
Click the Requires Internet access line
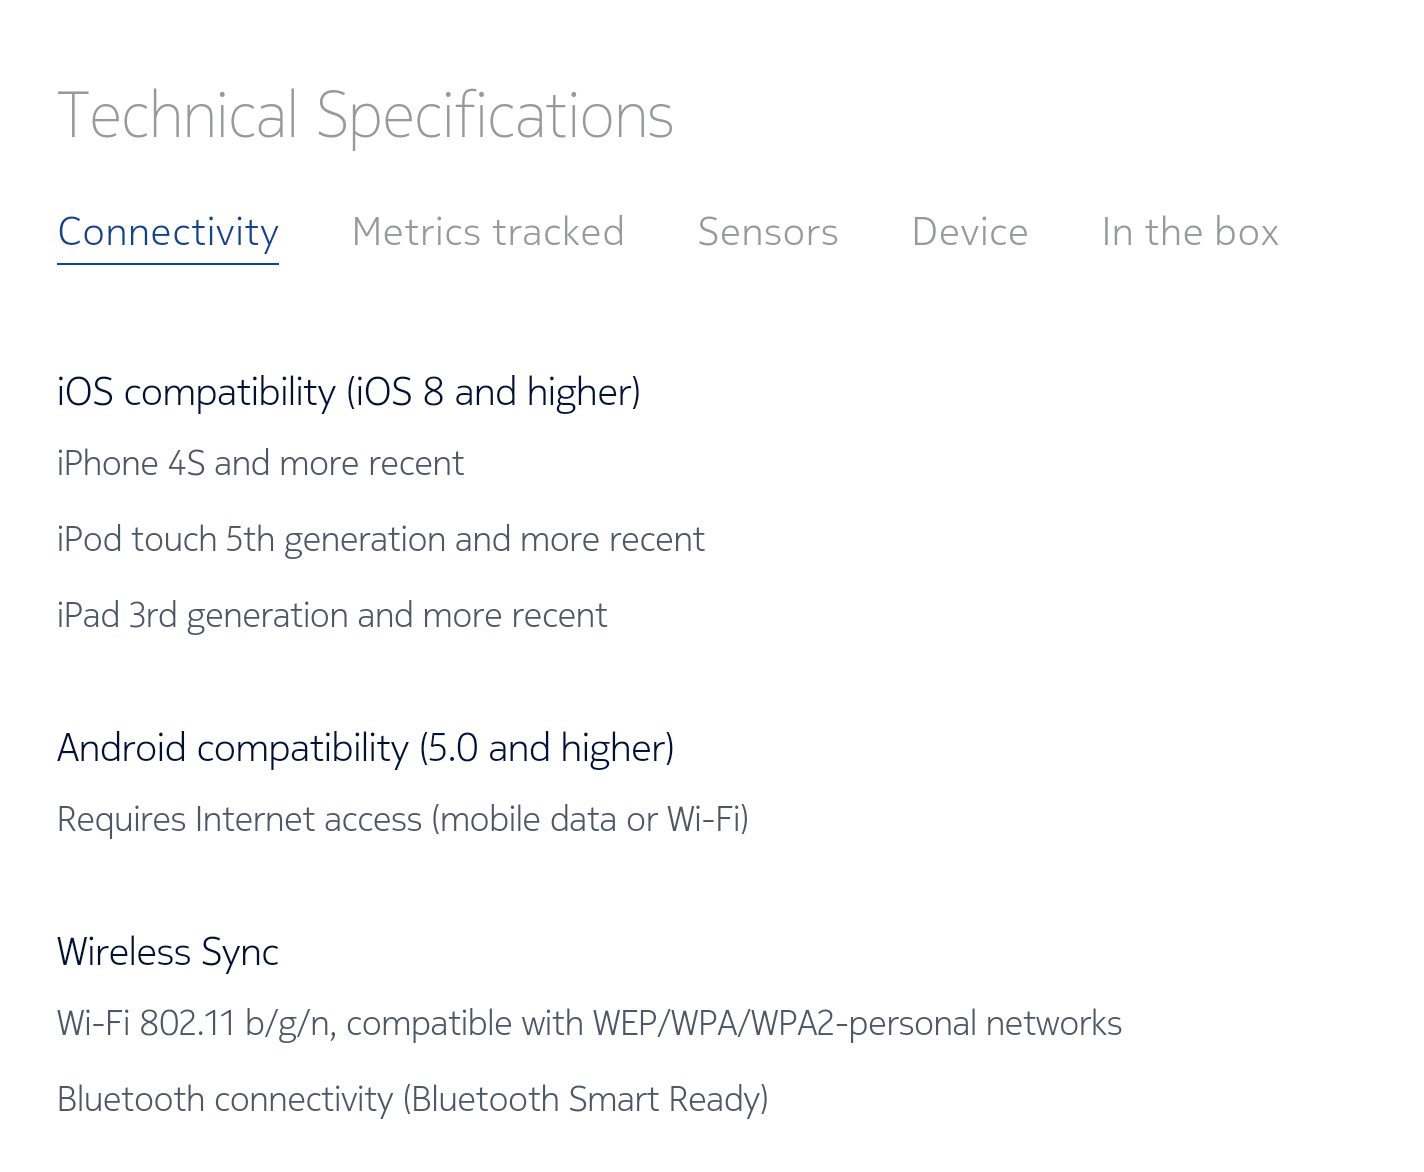[403, 820]
